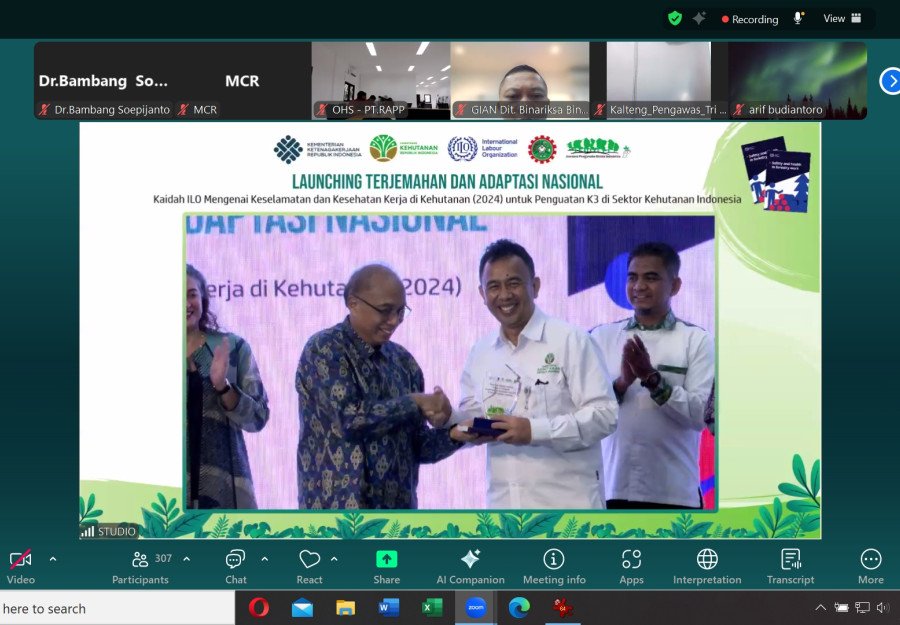
Task: Click the AI sparkle icon near Recording
Action: pyautogui.click(x=699, y=18)
